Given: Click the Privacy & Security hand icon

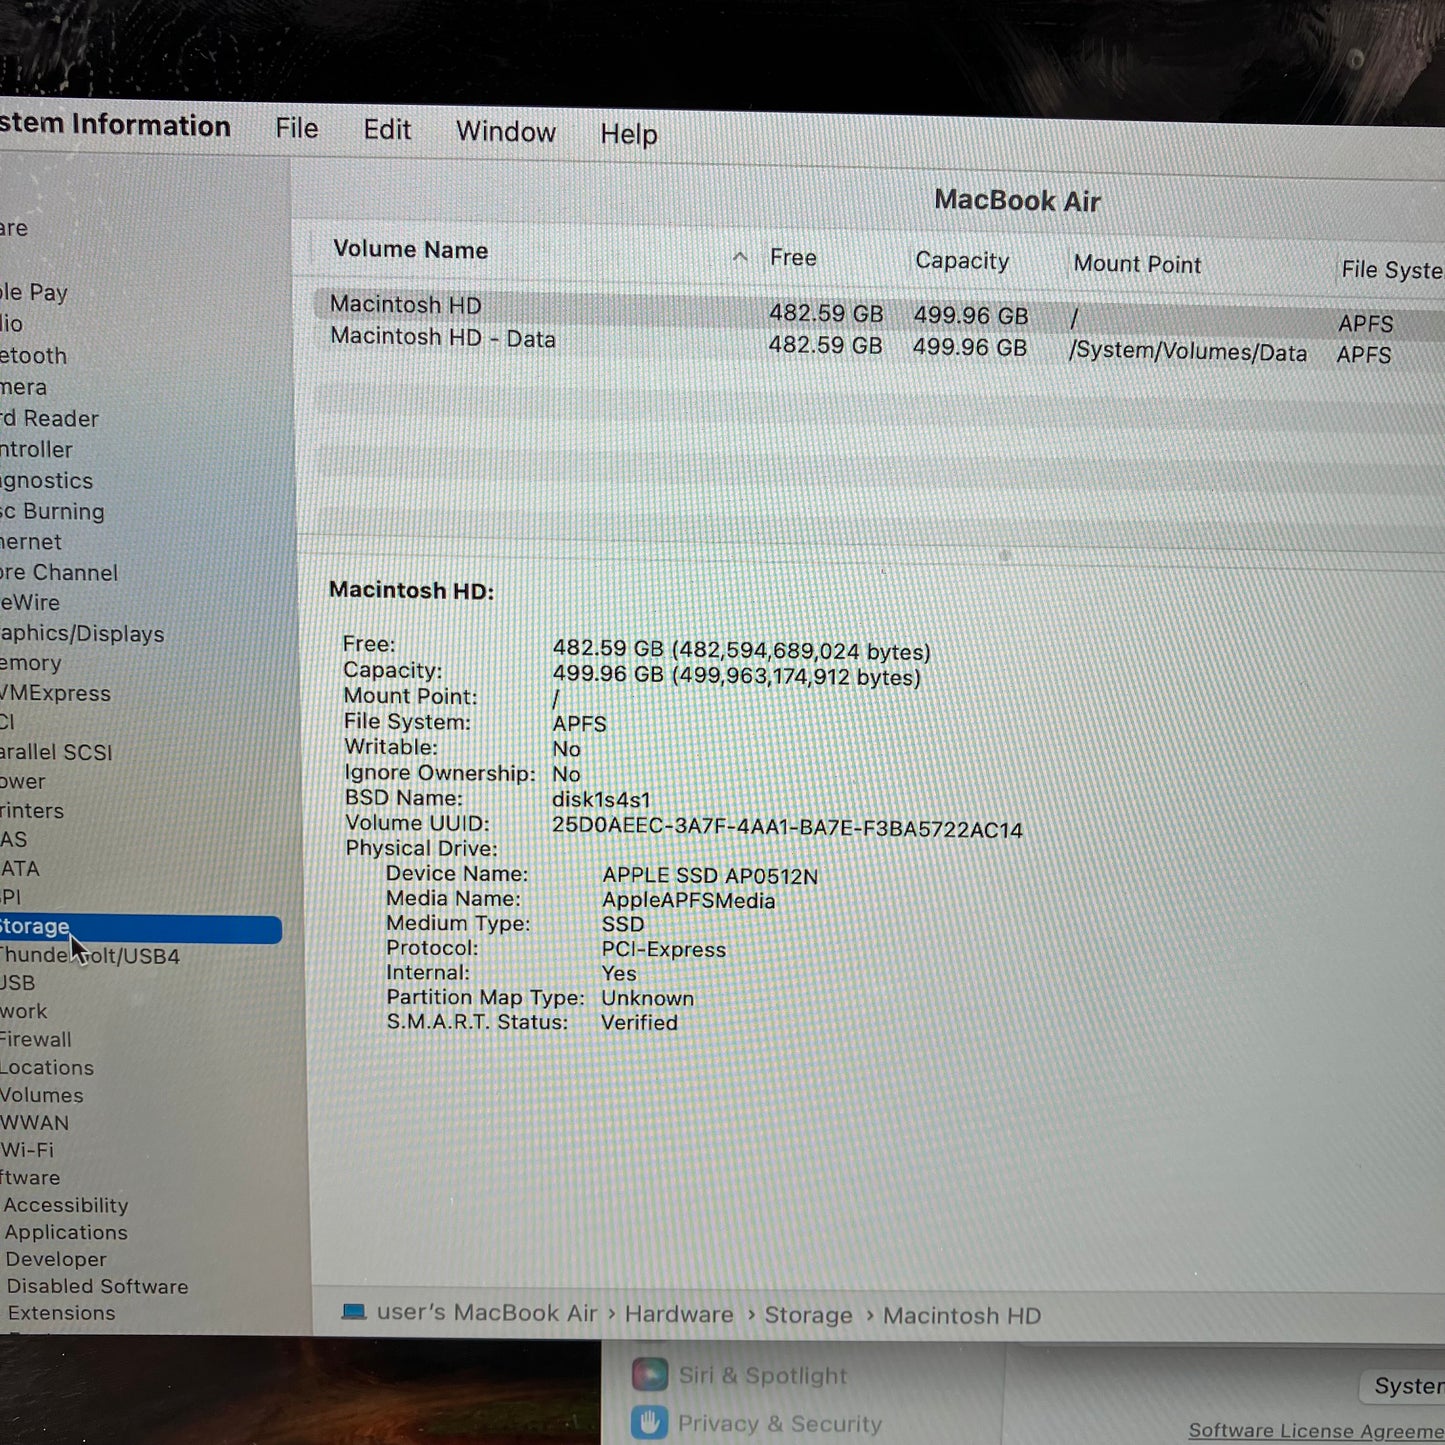Looking at the screenshot, I should click(651, 1421).
